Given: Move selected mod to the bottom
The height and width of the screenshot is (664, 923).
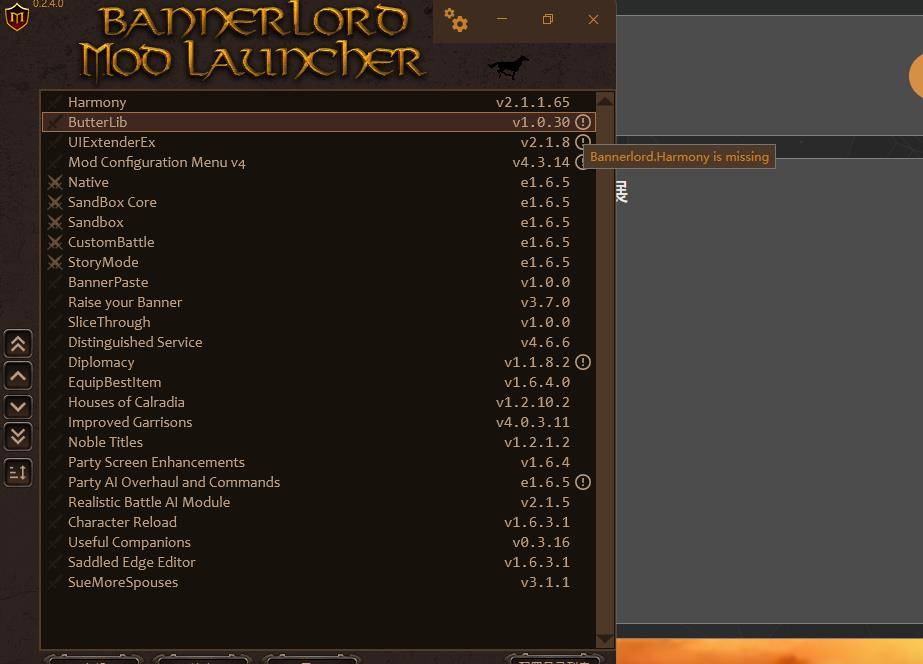Looking at the screenshot, I should [x=18, y=436].
